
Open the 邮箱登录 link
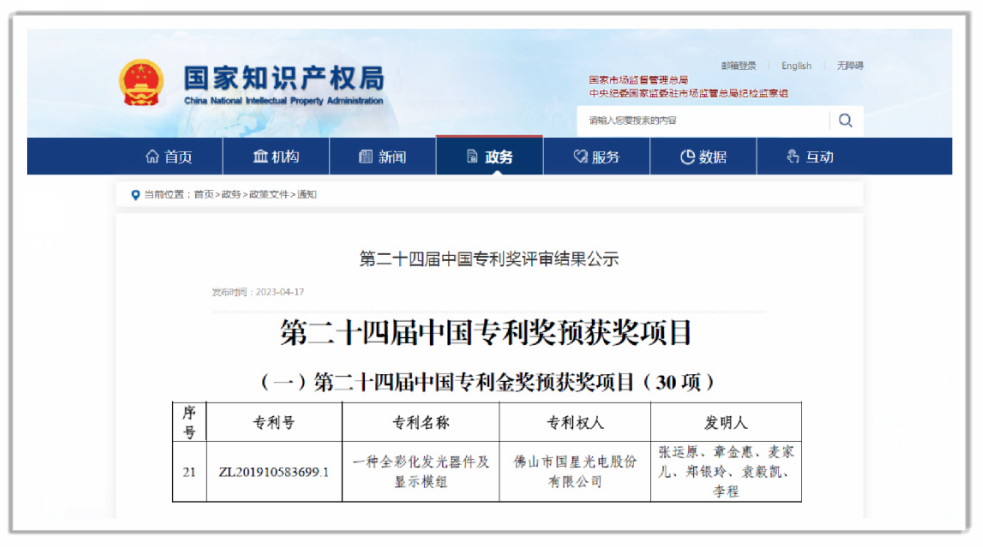(738, 66)
